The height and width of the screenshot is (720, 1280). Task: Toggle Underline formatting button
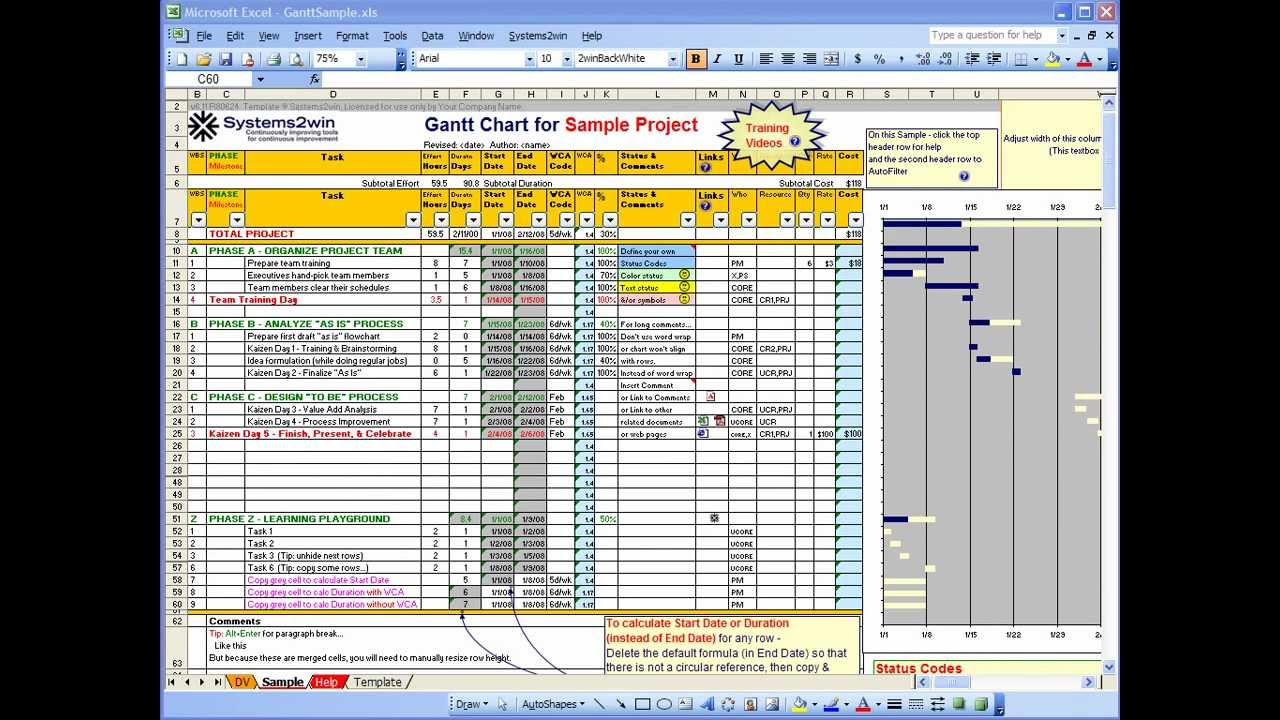point(738,59)
